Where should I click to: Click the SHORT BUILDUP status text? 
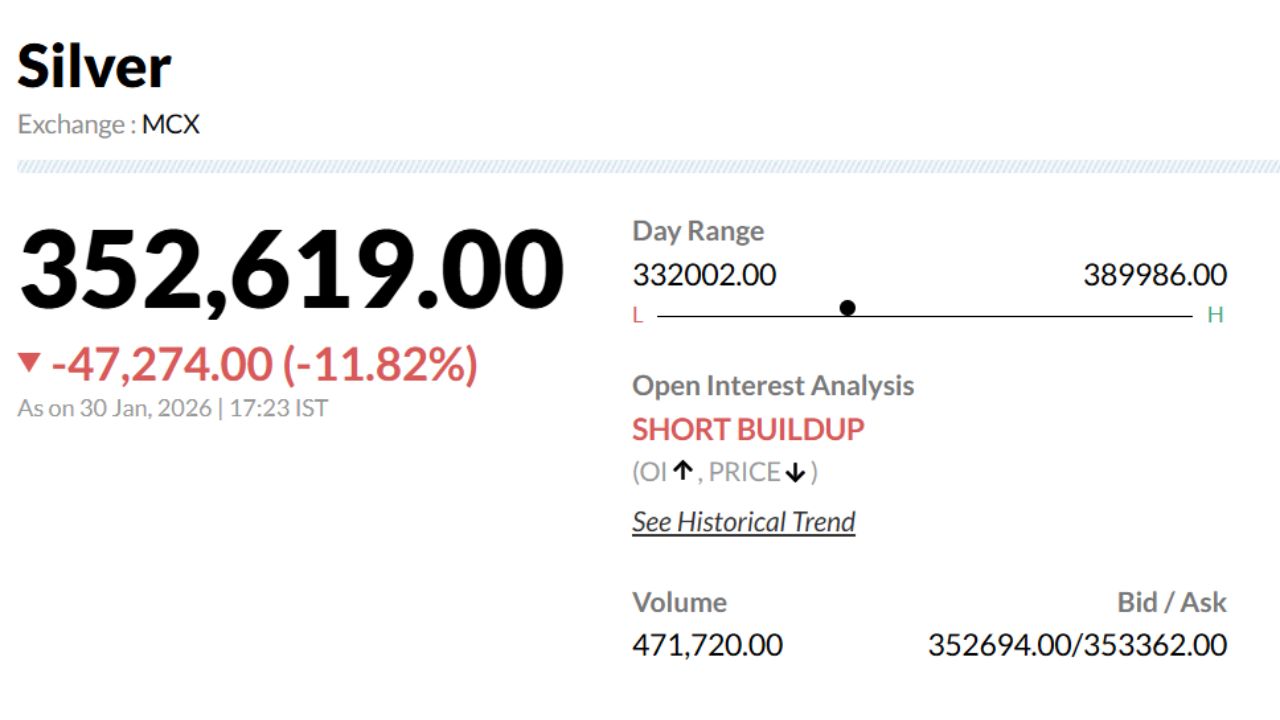[x=748, y=430]
